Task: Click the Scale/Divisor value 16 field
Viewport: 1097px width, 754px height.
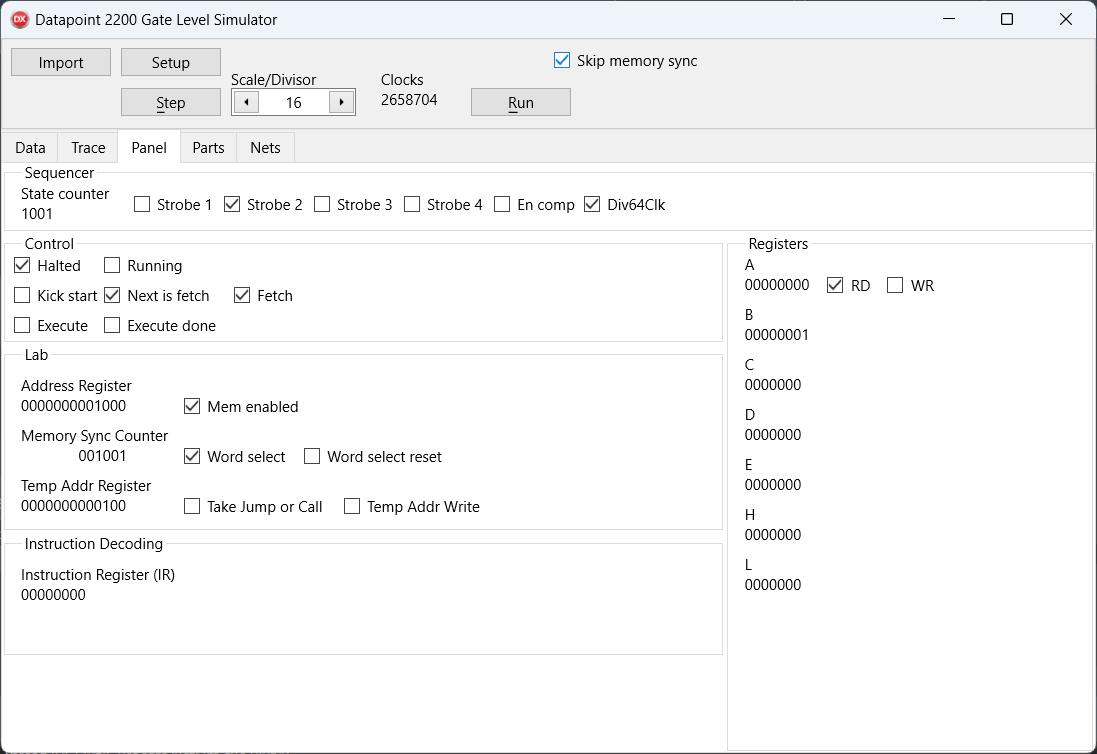Action: tap(293, 102)
